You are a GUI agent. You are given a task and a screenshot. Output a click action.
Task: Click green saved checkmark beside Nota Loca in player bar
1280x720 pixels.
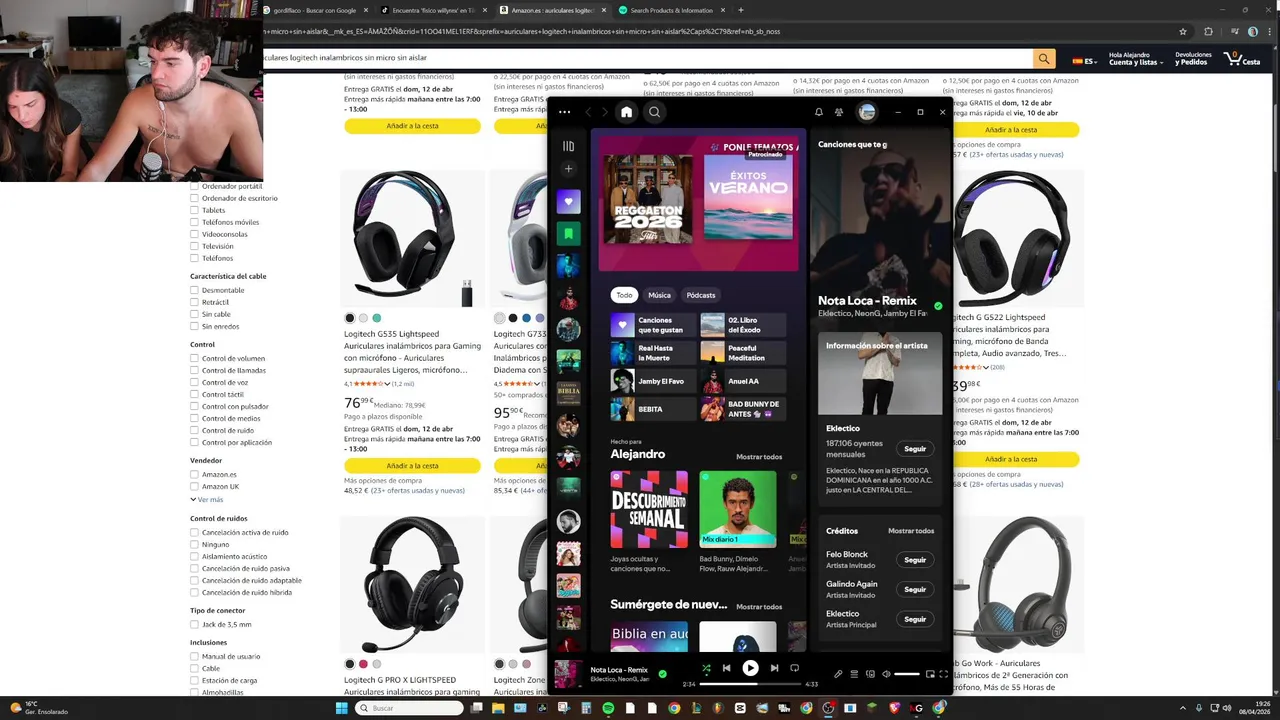pos(662,674)
